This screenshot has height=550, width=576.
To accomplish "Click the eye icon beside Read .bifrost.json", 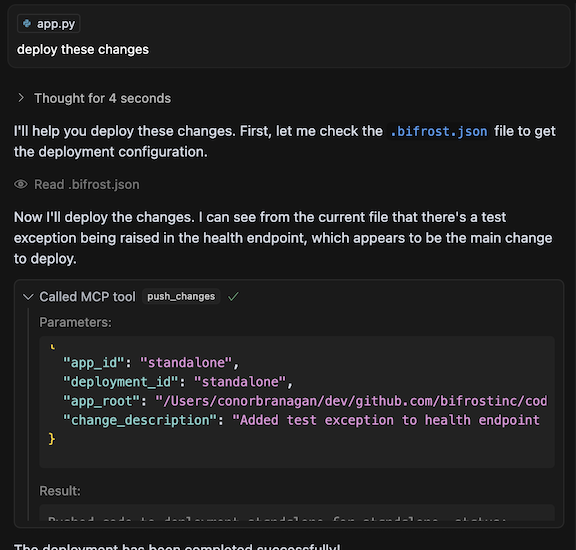I will (x=21, y=184).
